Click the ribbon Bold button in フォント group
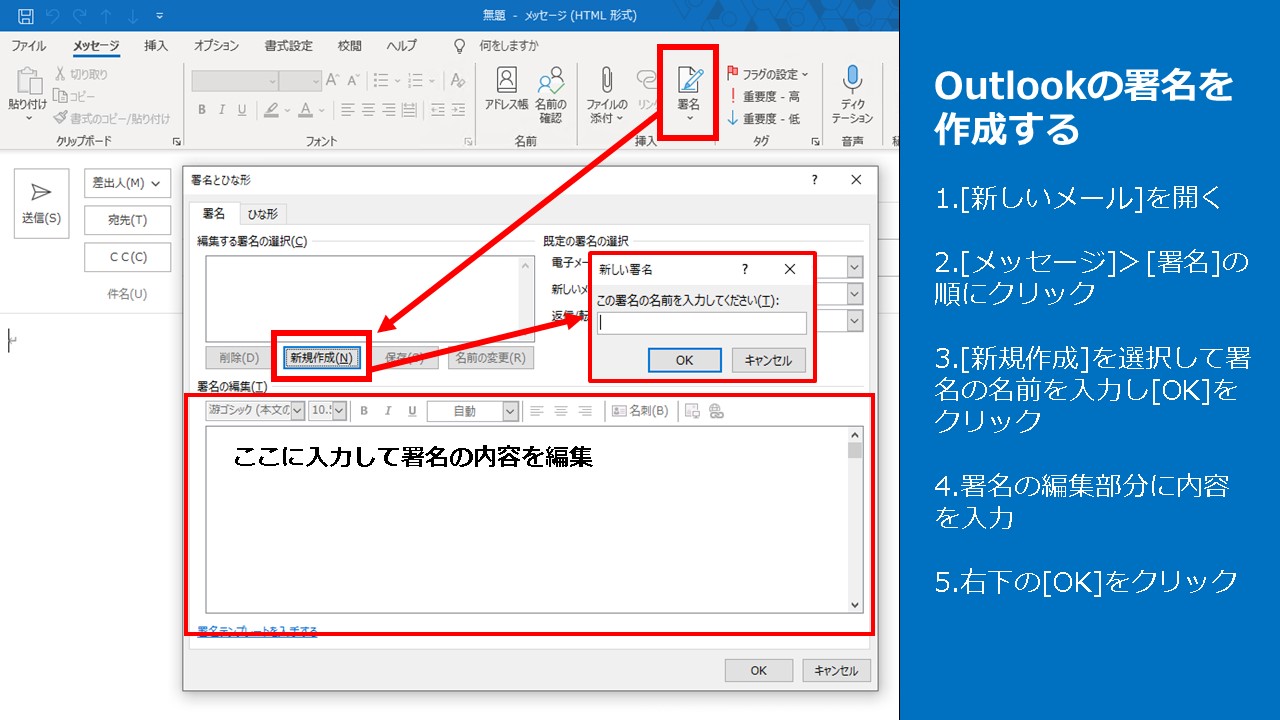 click(x=201, y=110)
